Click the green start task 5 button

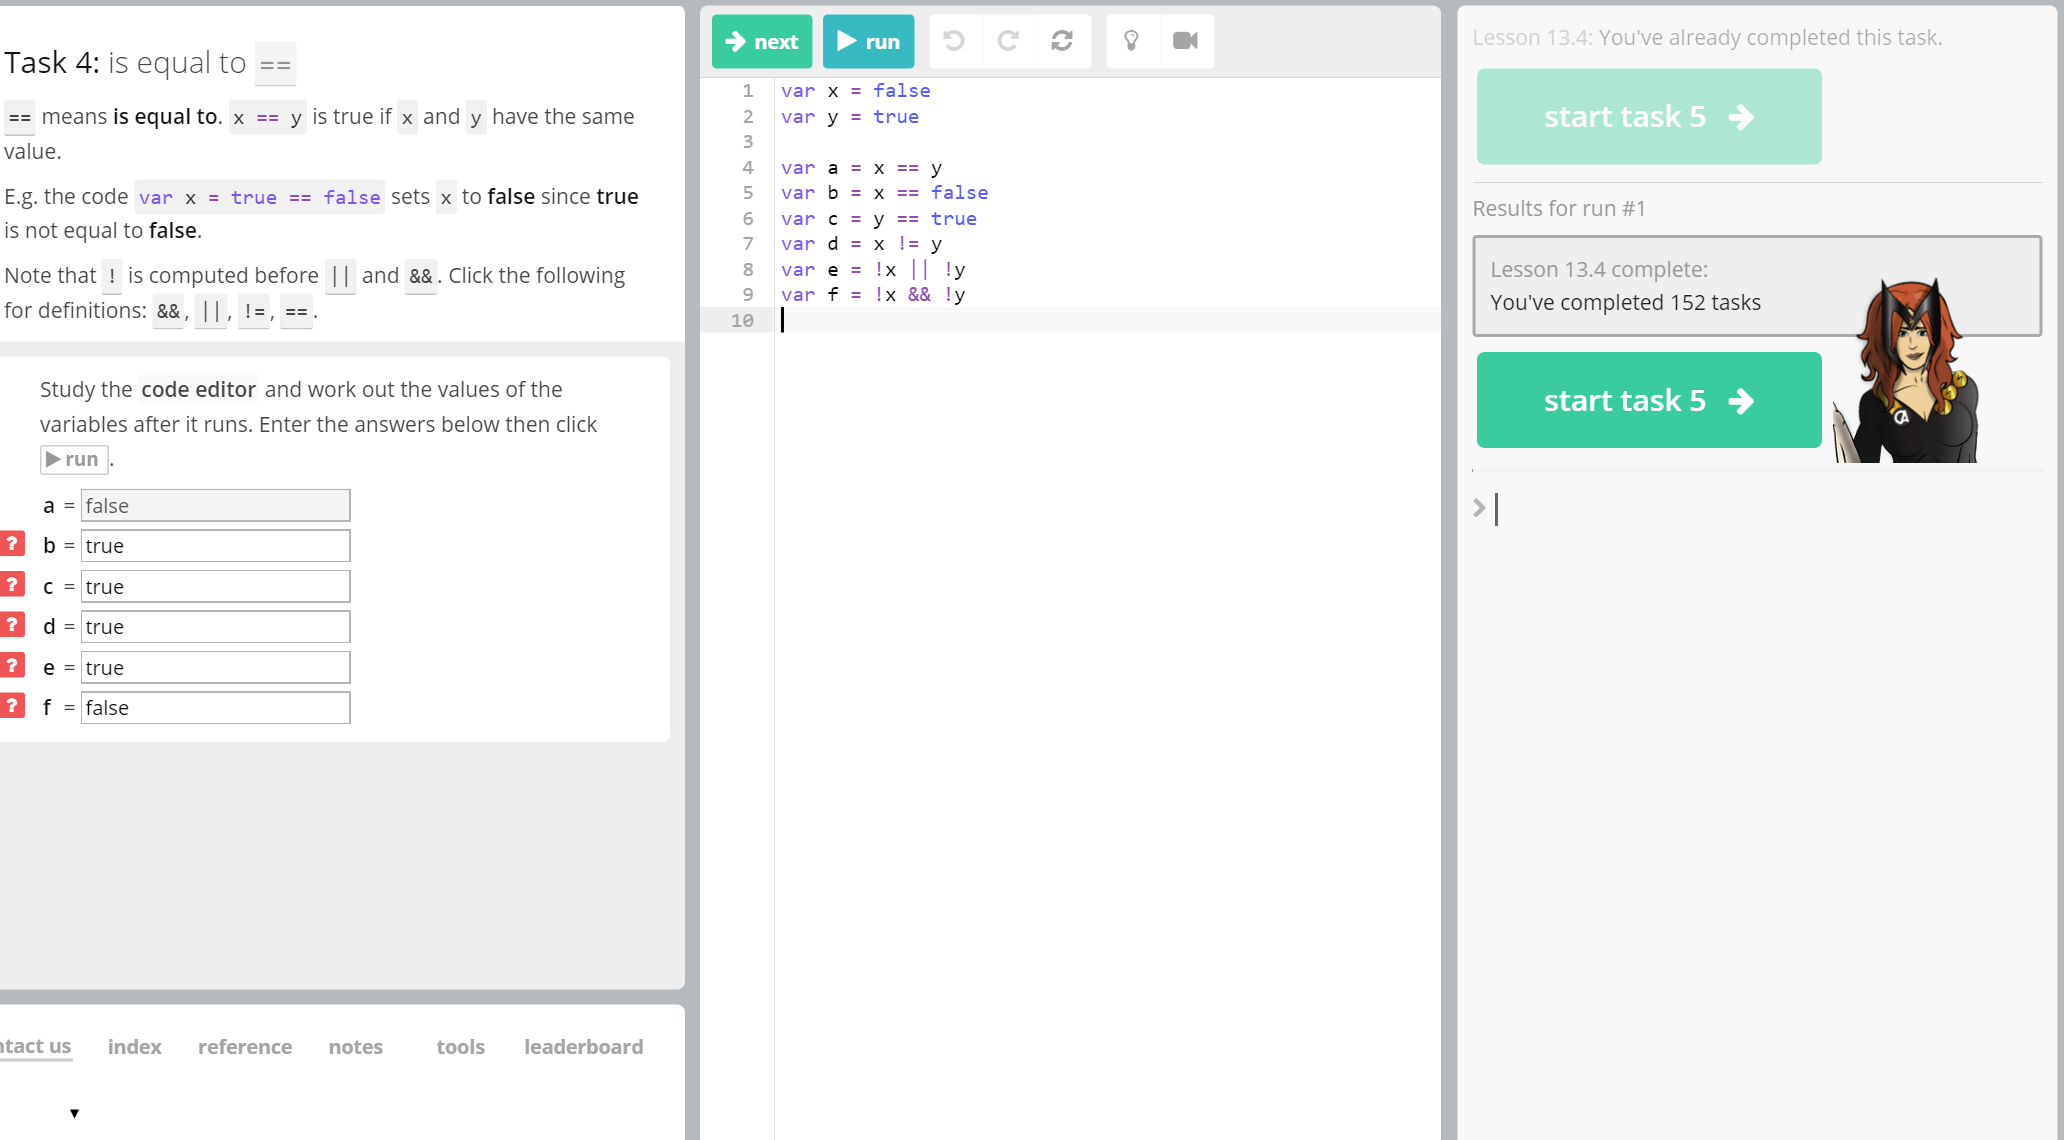(x=1648, y=400)
